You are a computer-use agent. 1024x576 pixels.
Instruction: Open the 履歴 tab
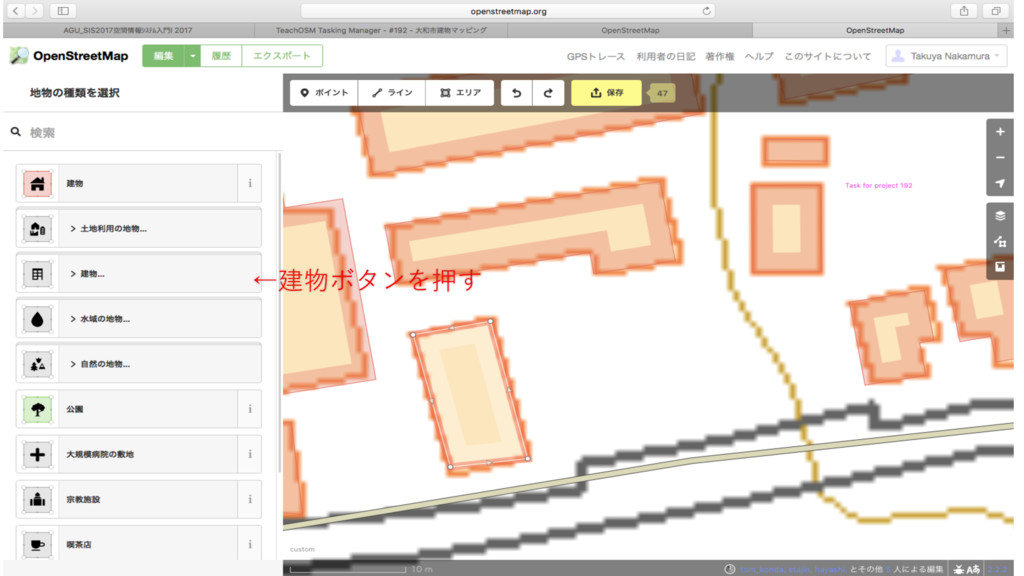coord(221,56)
